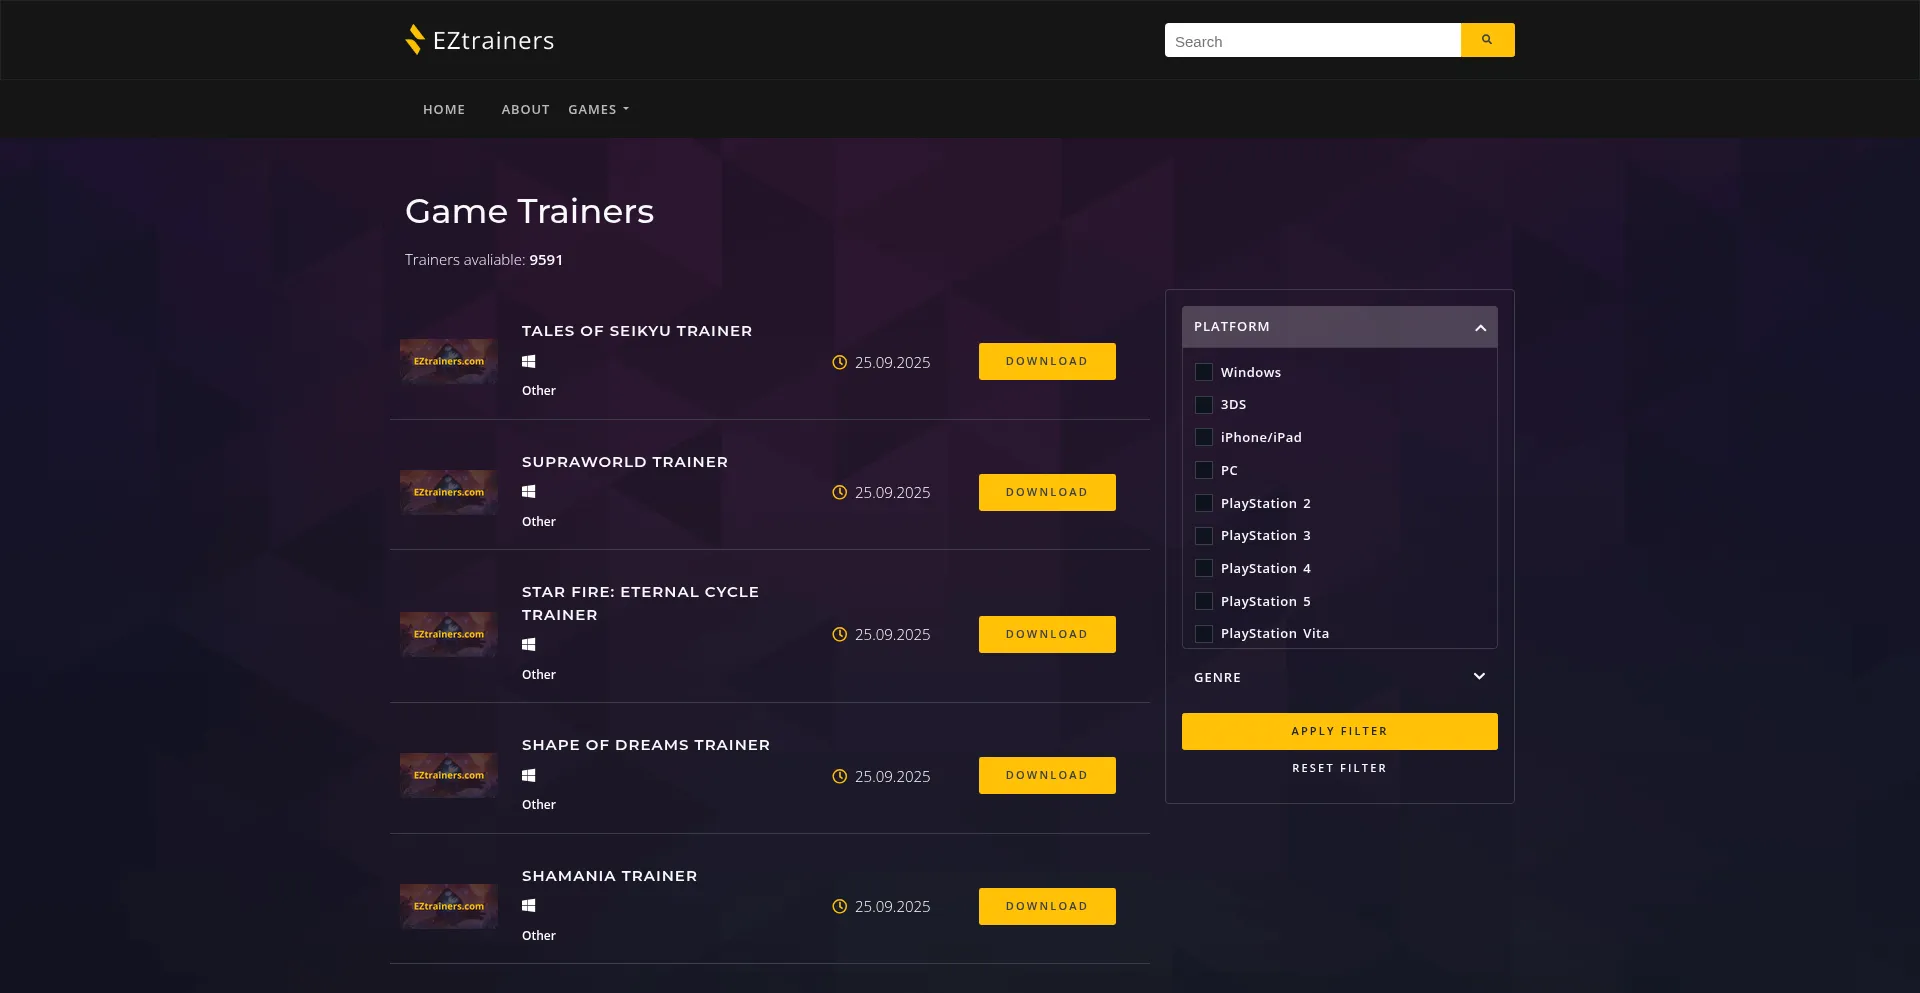Go to the Home page
This screenshot has width=1920, height=993.
click(444, 110)
